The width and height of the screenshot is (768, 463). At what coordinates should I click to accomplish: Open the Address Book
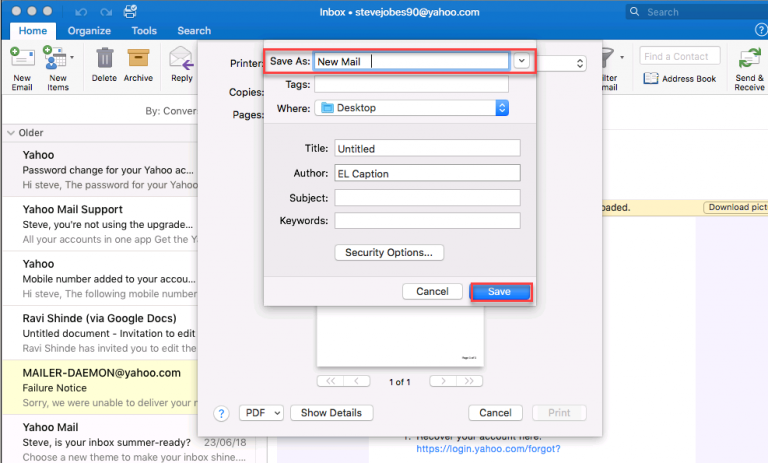[680, 78]
